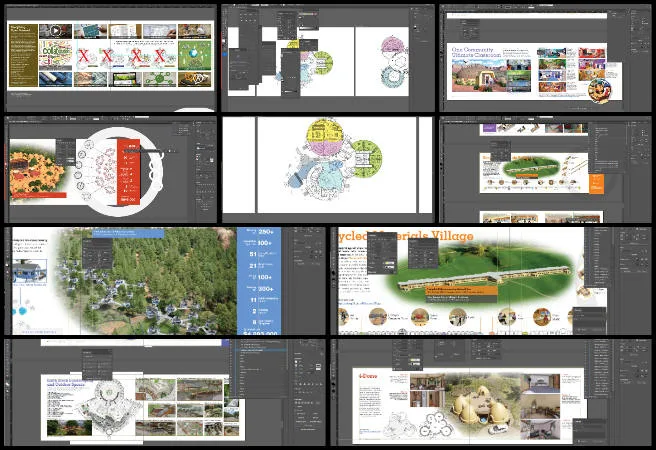The width and height of the screenshot is (656, 450).
Task: Click the blue caption bar above forest aerial
Action: click(128, 233)
